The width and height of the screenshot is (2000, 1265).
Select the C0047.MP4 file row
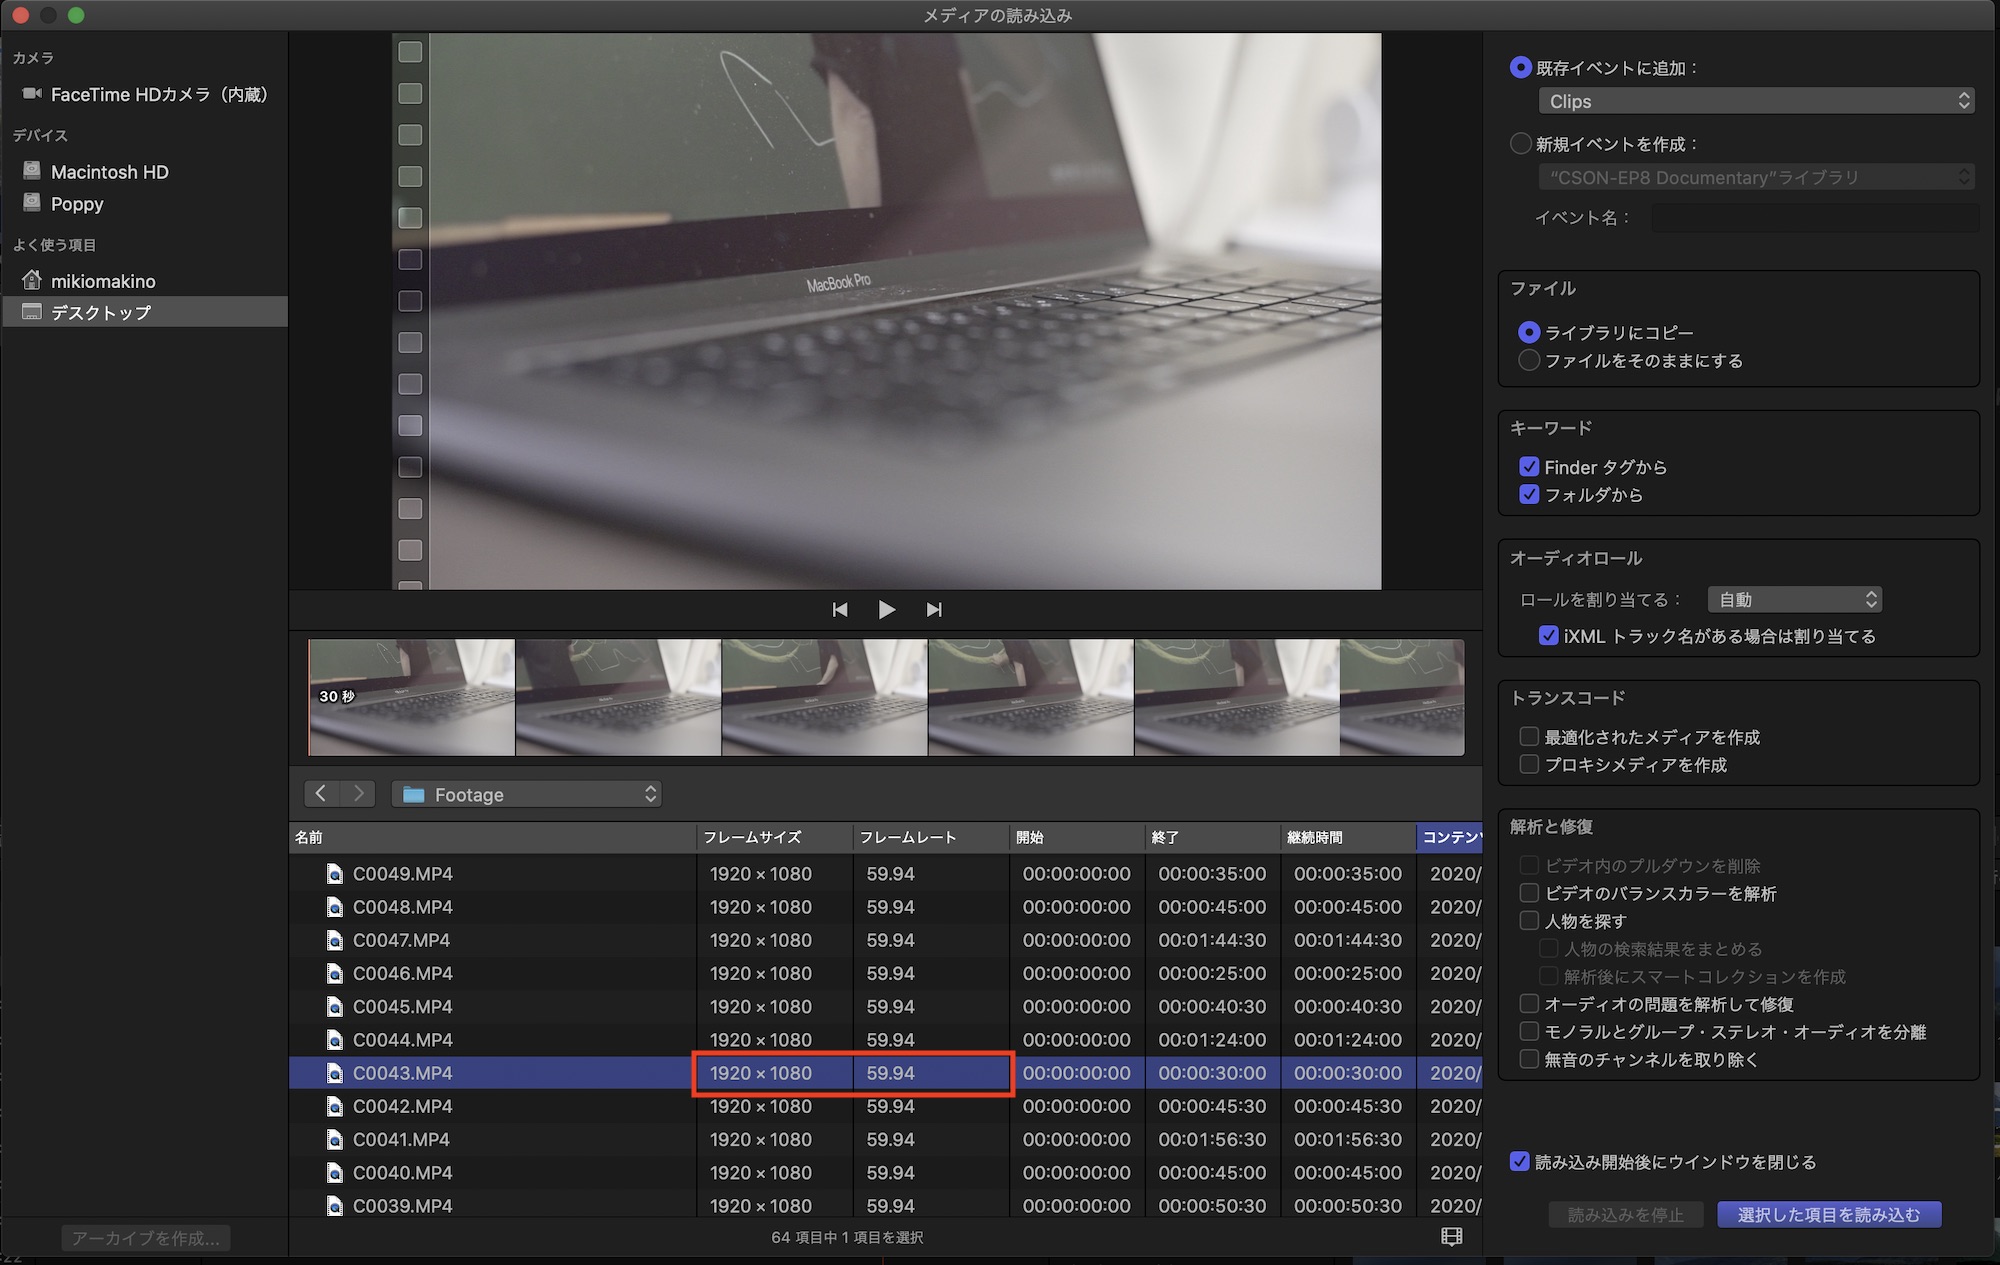tap(402, 940)
